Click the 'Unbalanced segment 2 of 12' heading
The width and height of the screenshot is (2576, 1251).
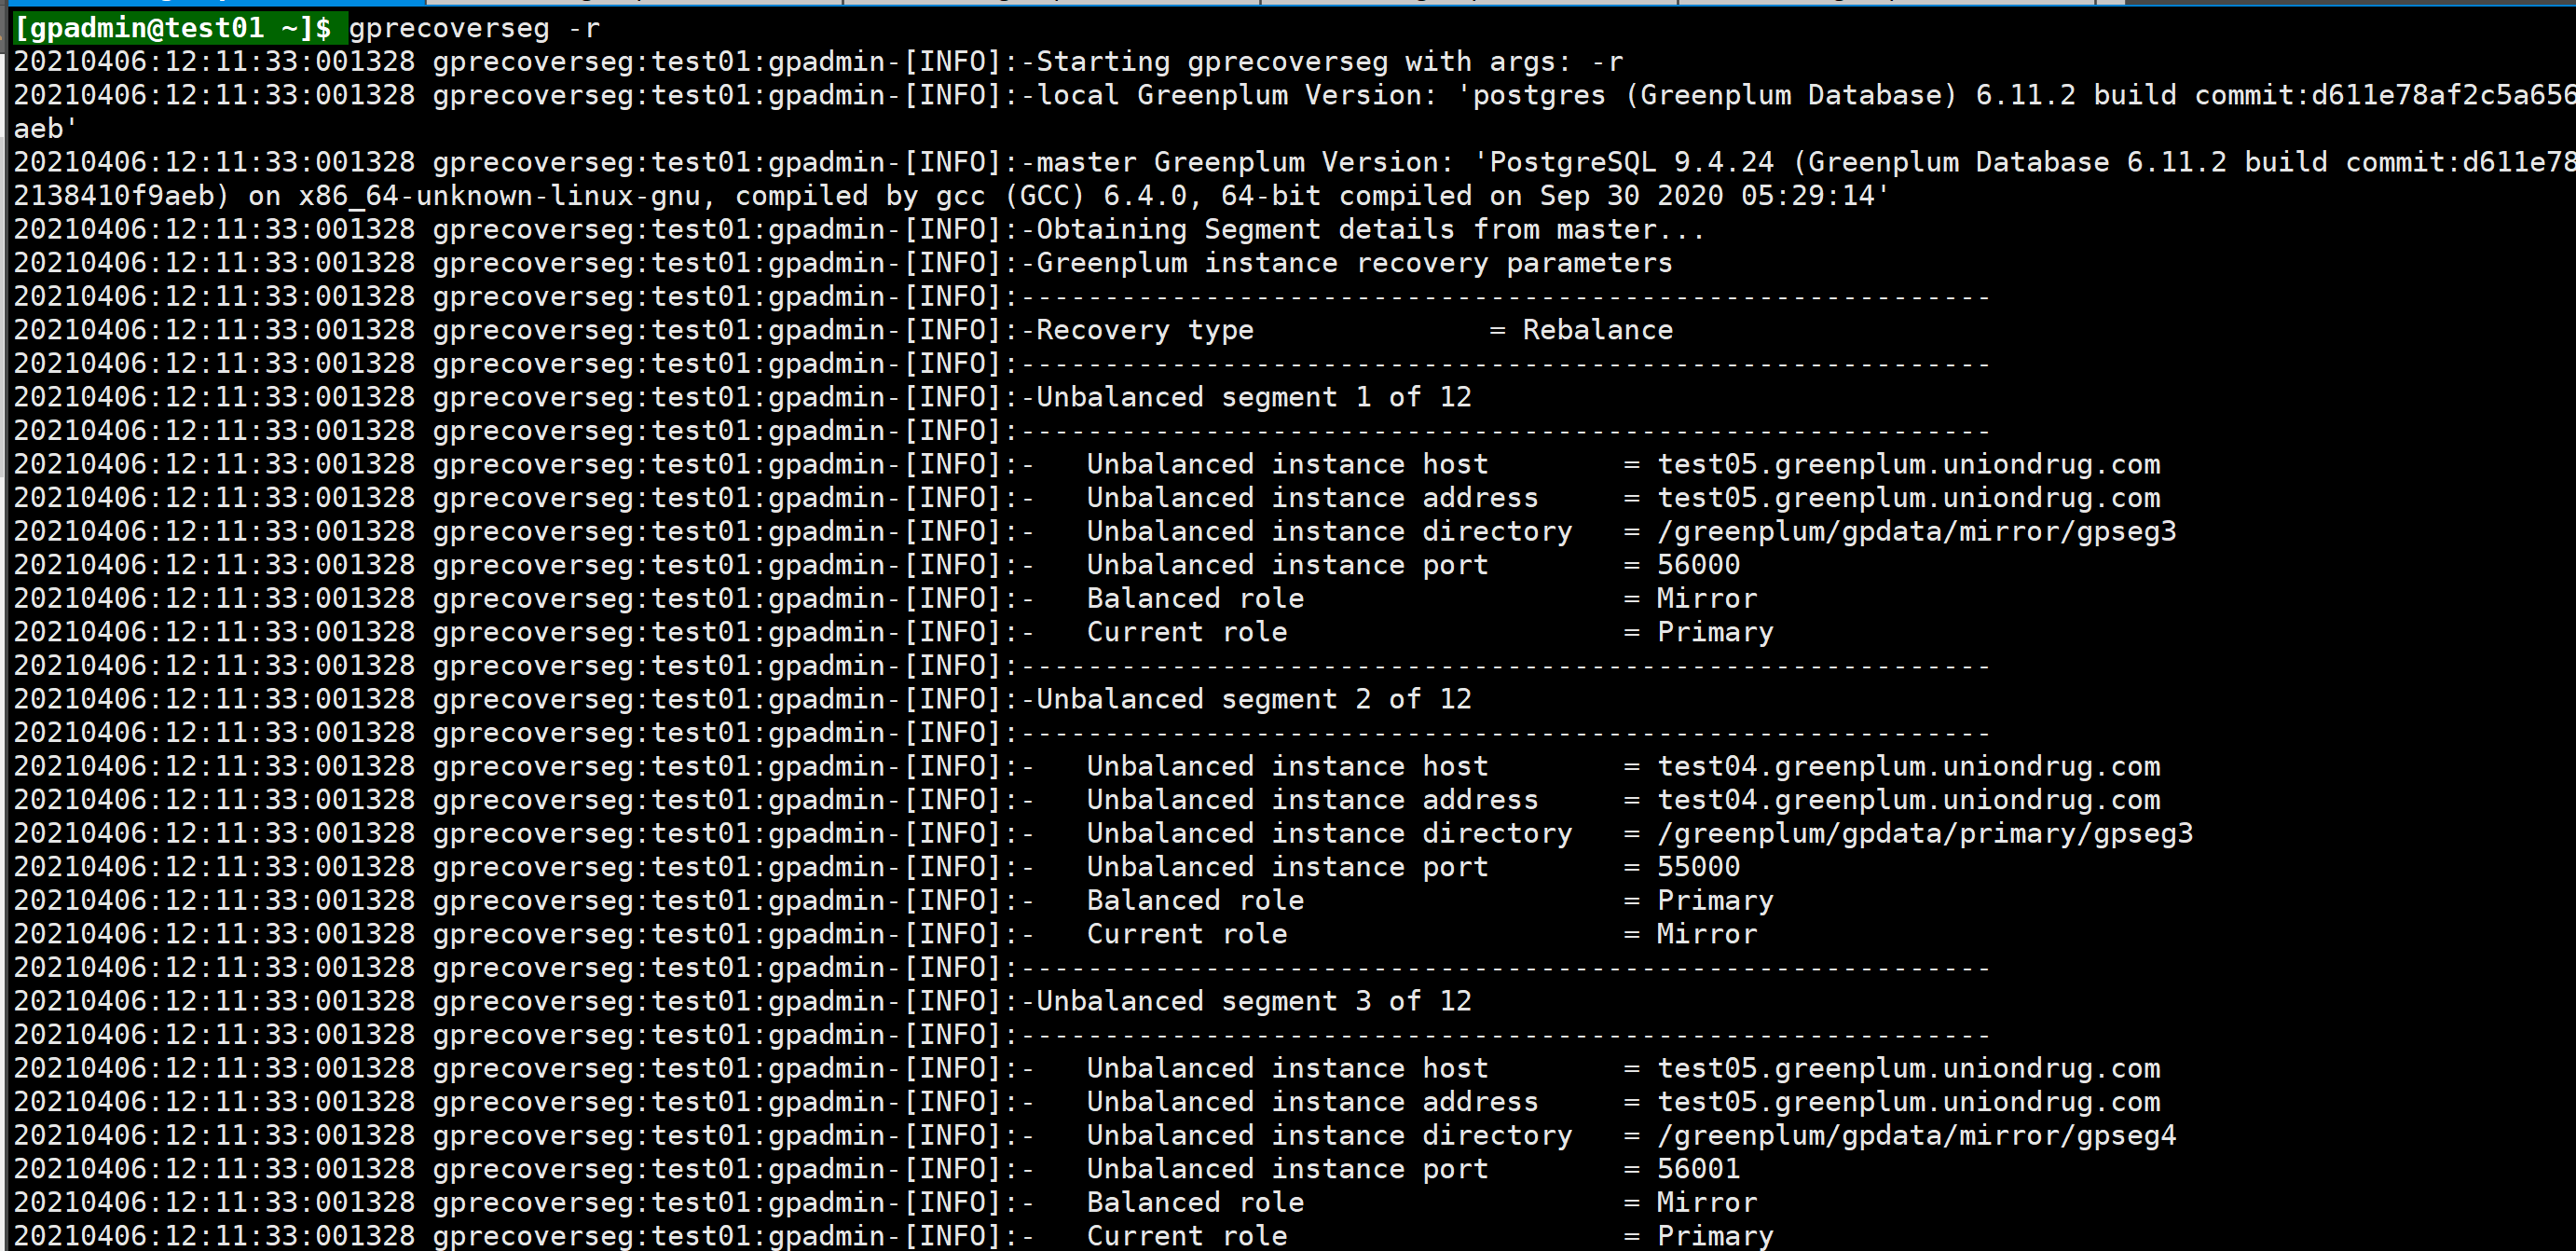[1254, 699]
